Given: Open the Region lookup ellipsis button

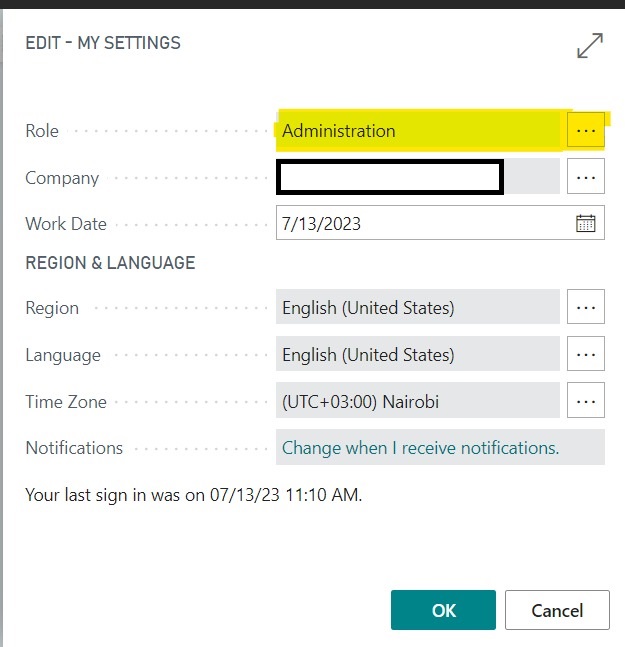Looking at the screenshot, I should pos(586,307).
